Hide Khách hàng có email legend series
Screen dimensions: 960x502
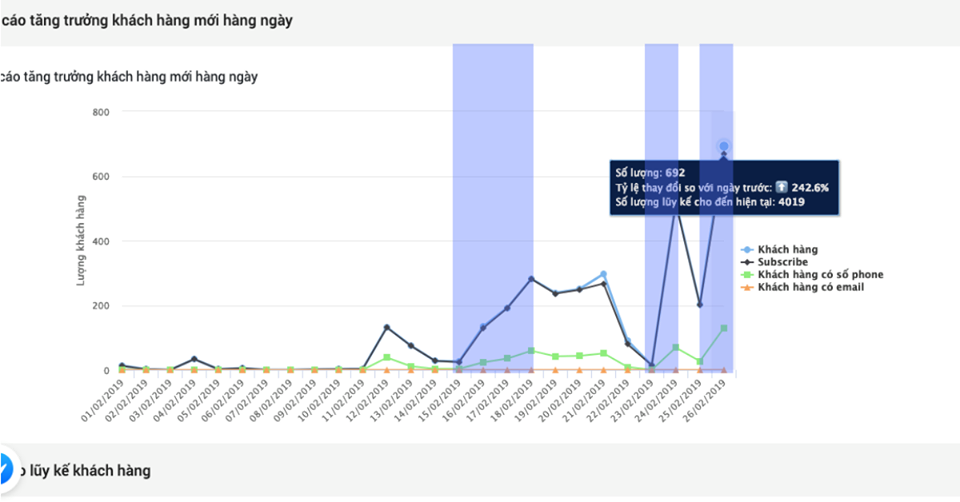(x=810, y=288)
